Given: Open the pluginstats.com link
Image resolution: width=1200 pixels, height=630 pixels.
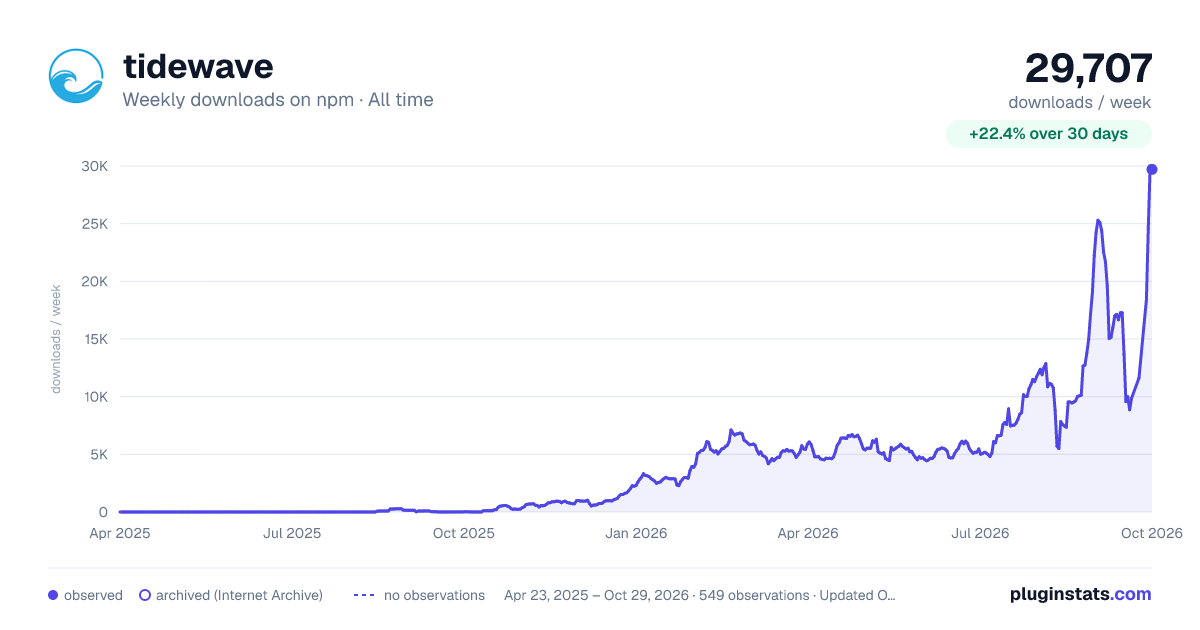Looking at the screenshot, I should 1080,594.
